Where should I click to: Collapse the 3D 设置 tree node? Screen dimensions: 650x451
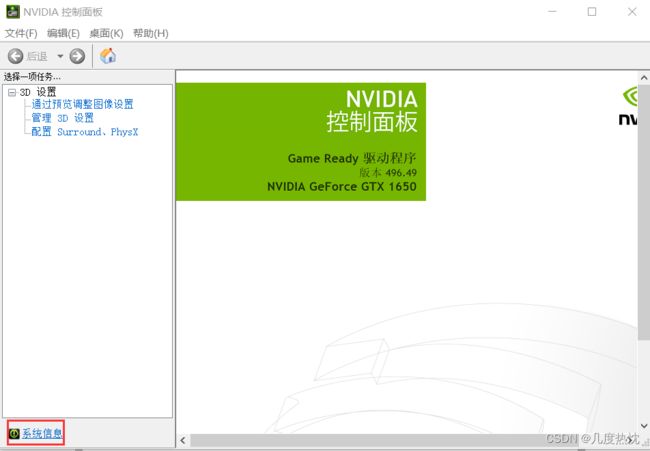coord(11,92)
